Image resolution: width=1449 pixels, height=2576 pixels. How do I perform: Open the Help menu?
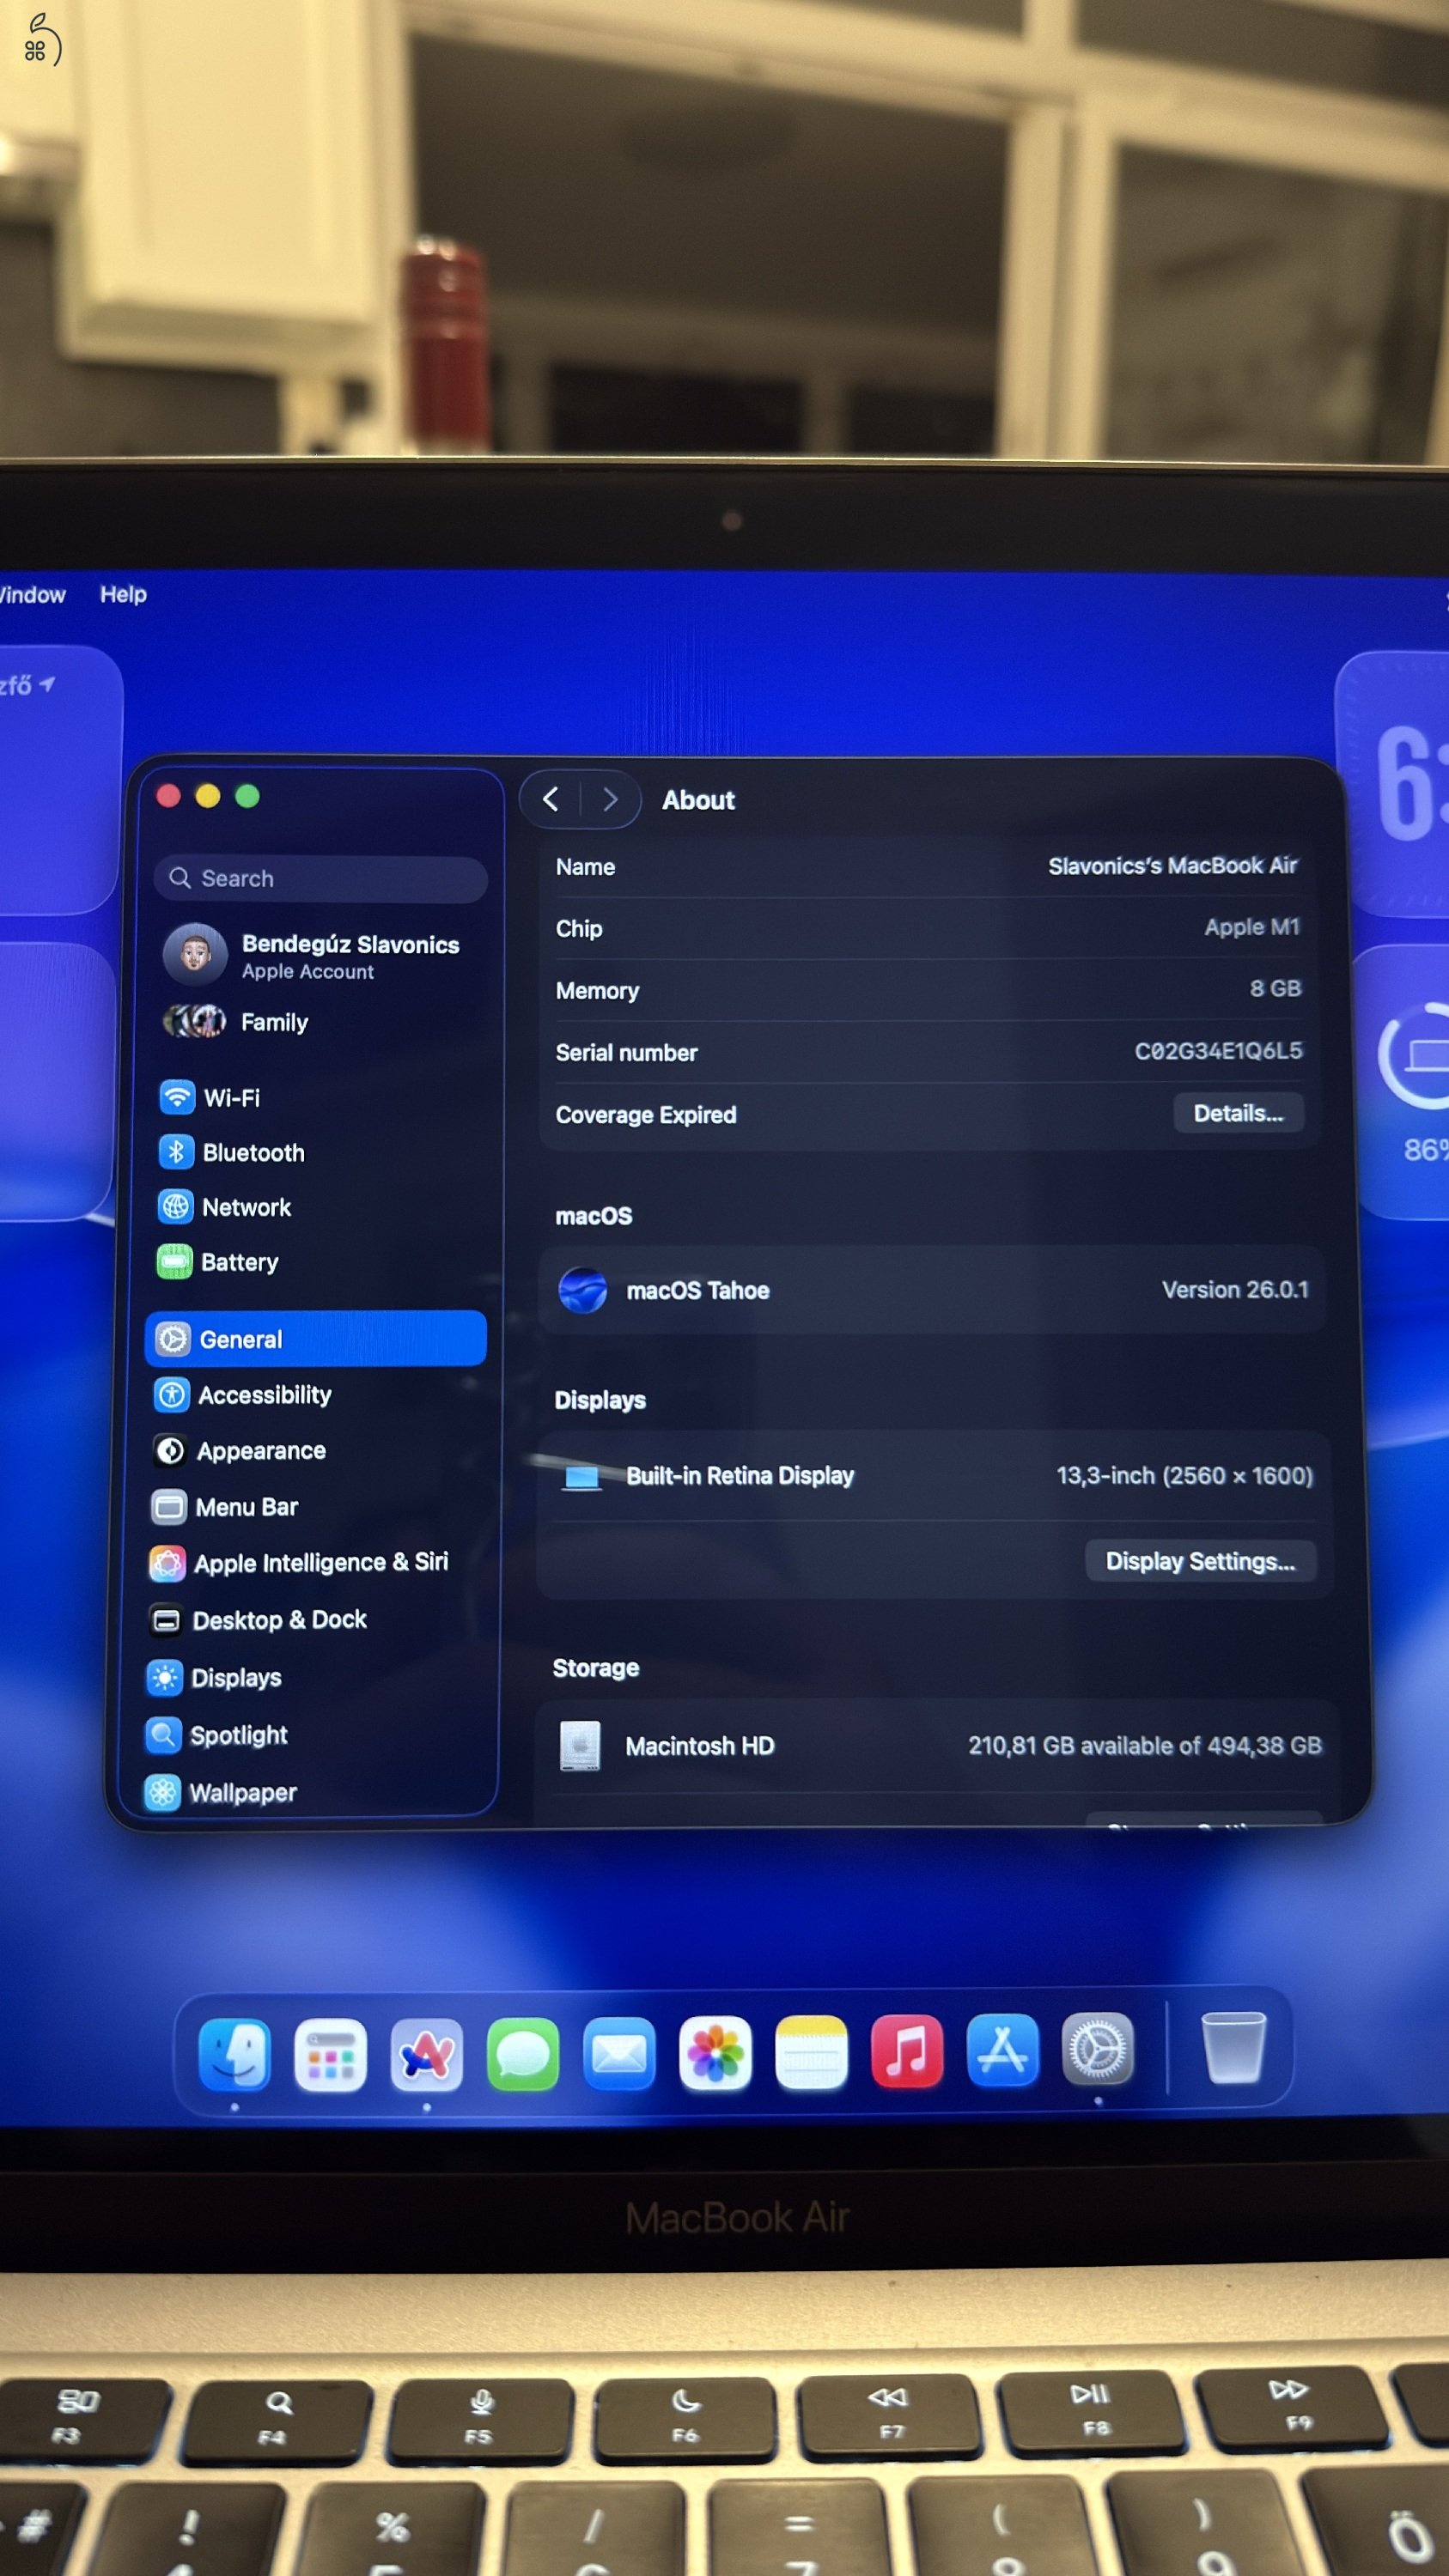click(x=123, y=595)
